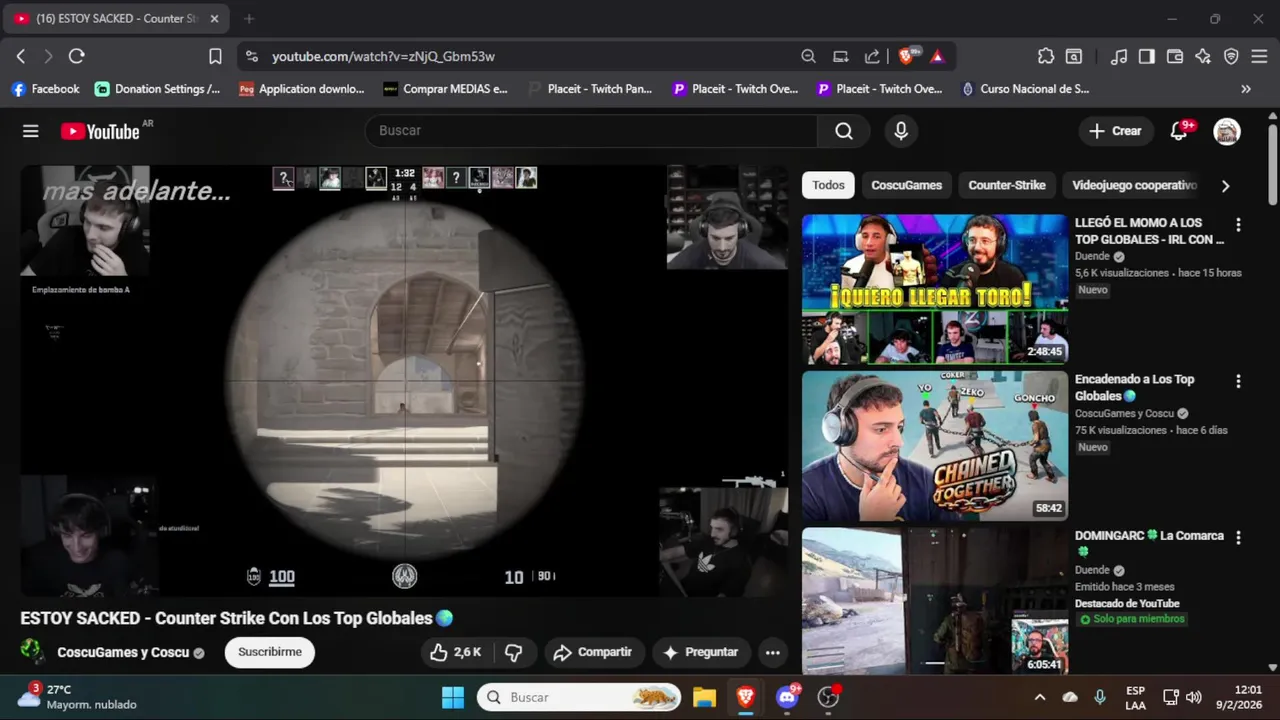This screenshot has width=1280, height=720.
Task: Open the media control music-note icon
Action: point(1119,56)
